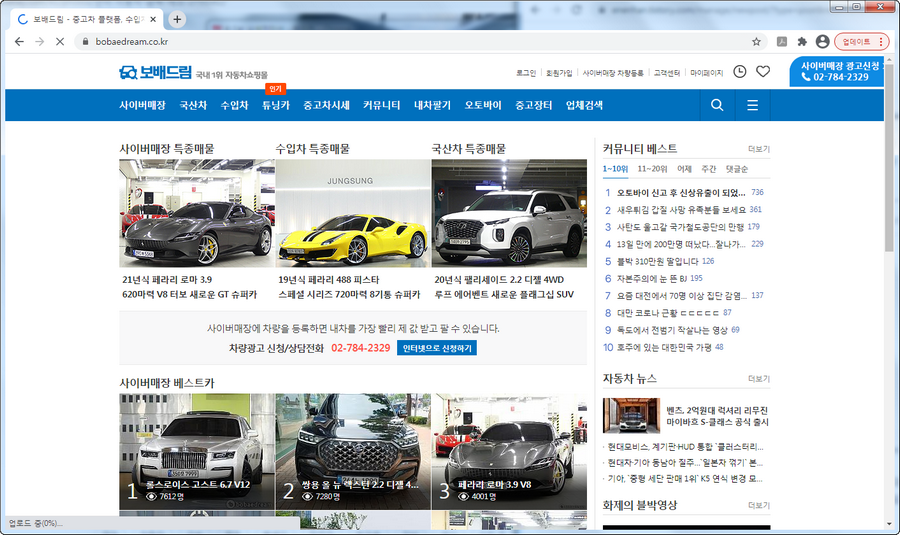Open a new browser tab

177,19
